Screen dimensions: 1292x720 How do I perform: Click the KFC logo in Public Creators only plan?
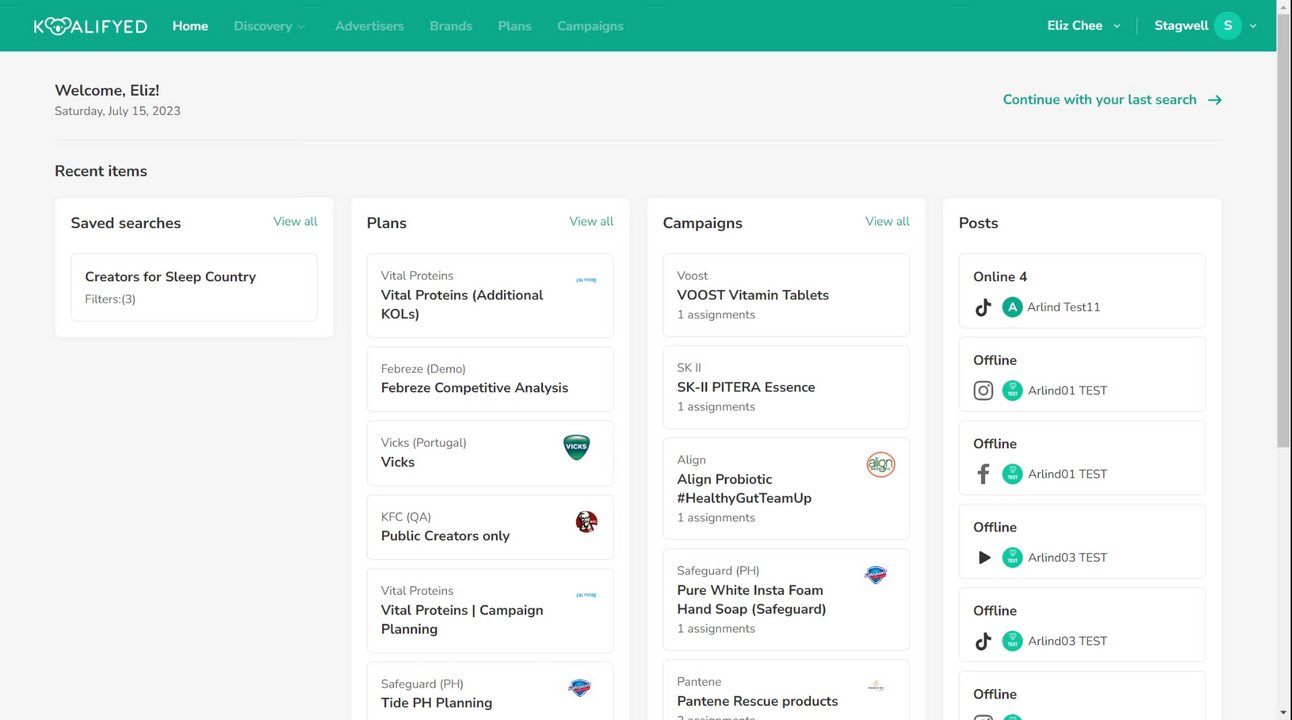pos(587,521)
